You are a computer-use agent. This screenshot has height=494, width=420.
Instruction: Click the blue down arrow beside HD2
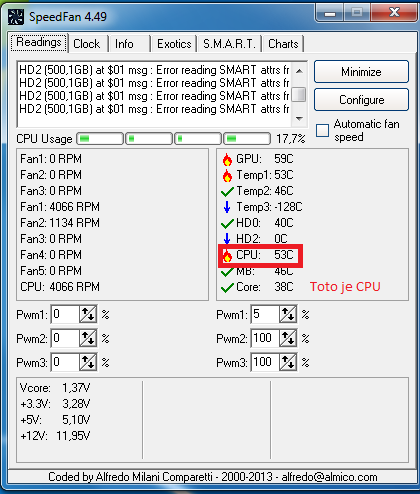[227, 239]
